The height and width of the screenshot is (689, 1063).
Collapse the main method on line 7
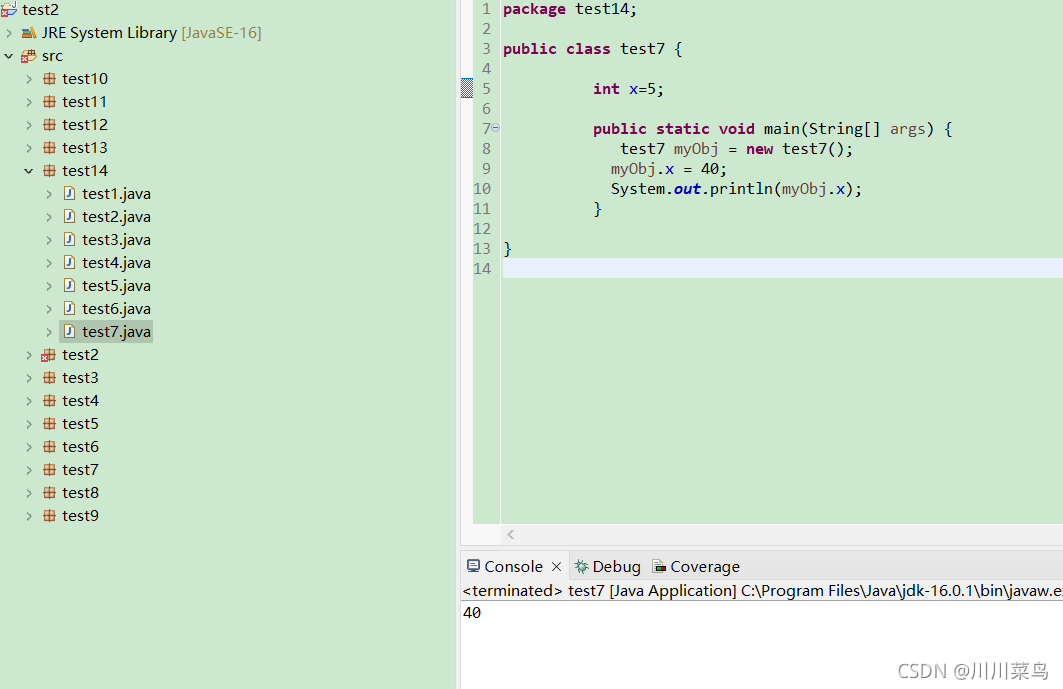click(496, 127)
